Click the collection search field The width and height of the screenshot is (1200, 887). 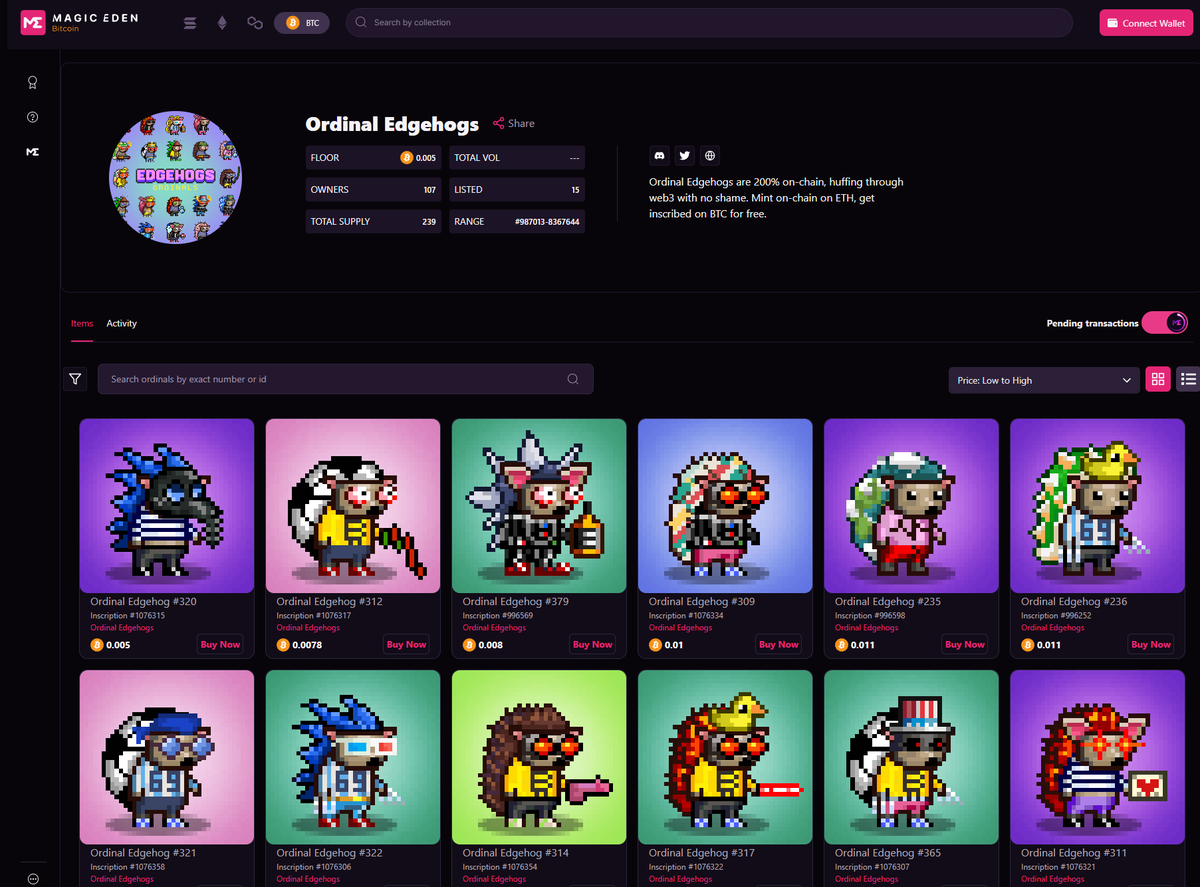pos(709,22)
